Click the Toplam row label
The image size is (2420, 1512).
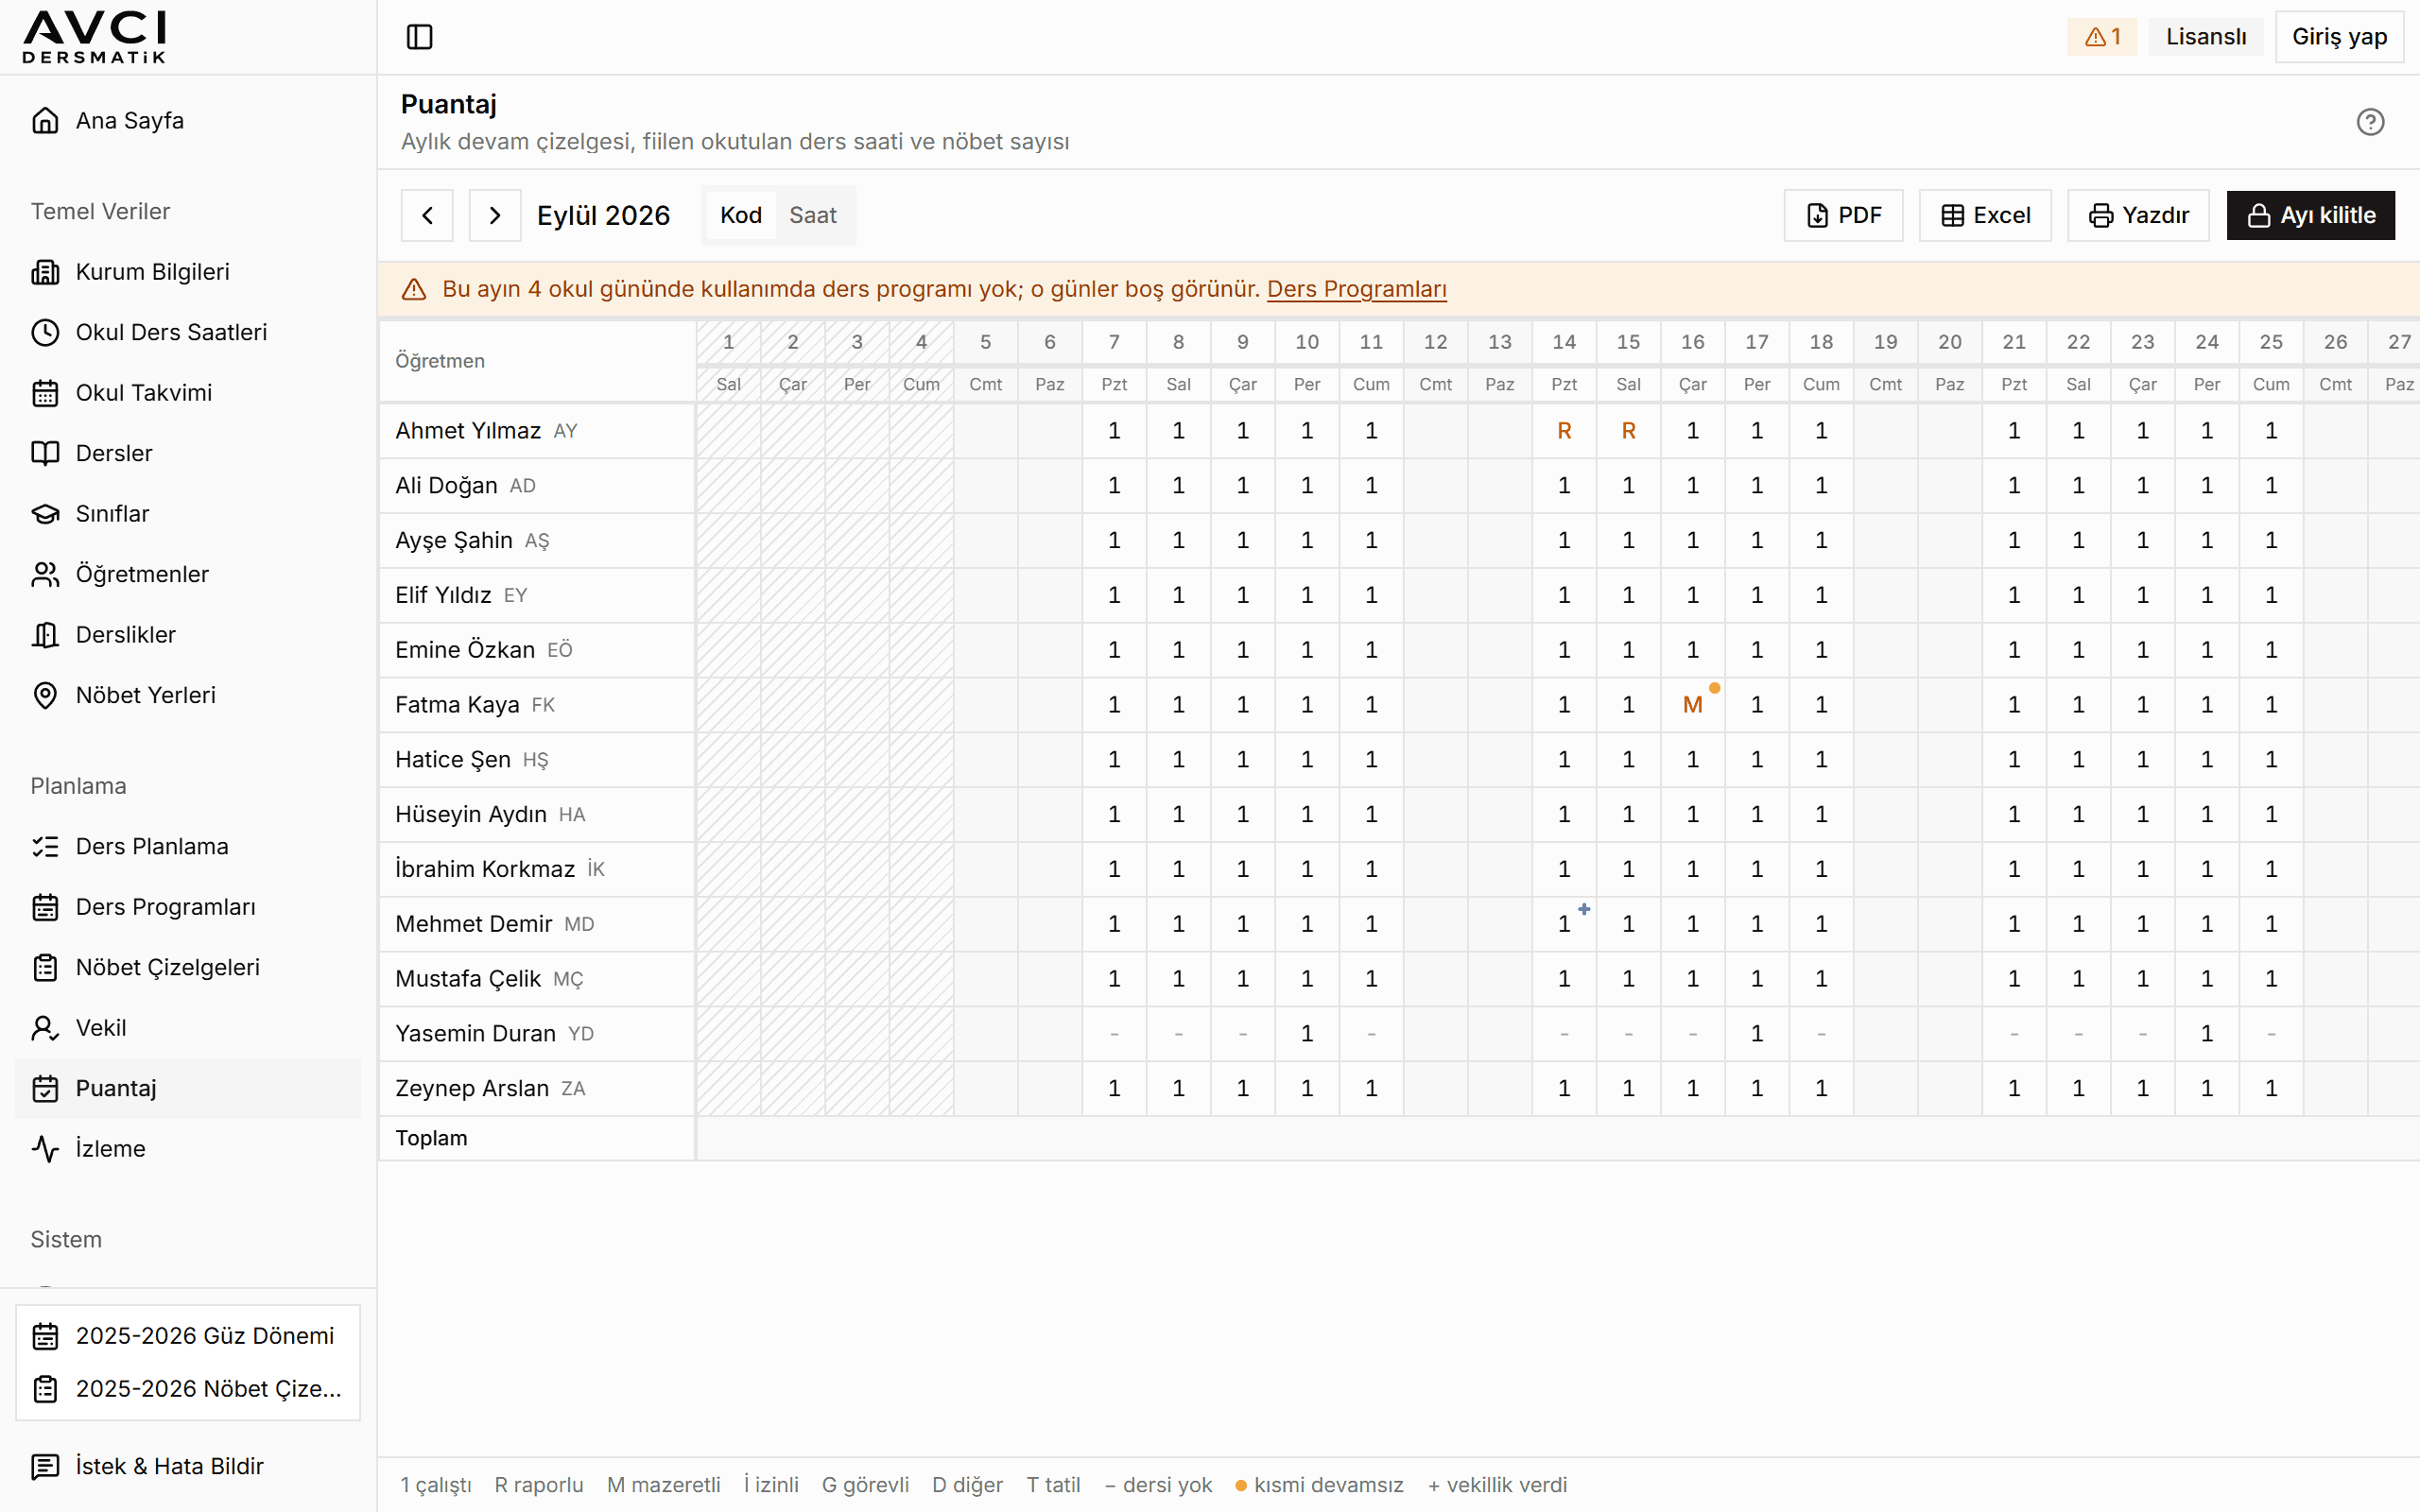point(431,1138)
